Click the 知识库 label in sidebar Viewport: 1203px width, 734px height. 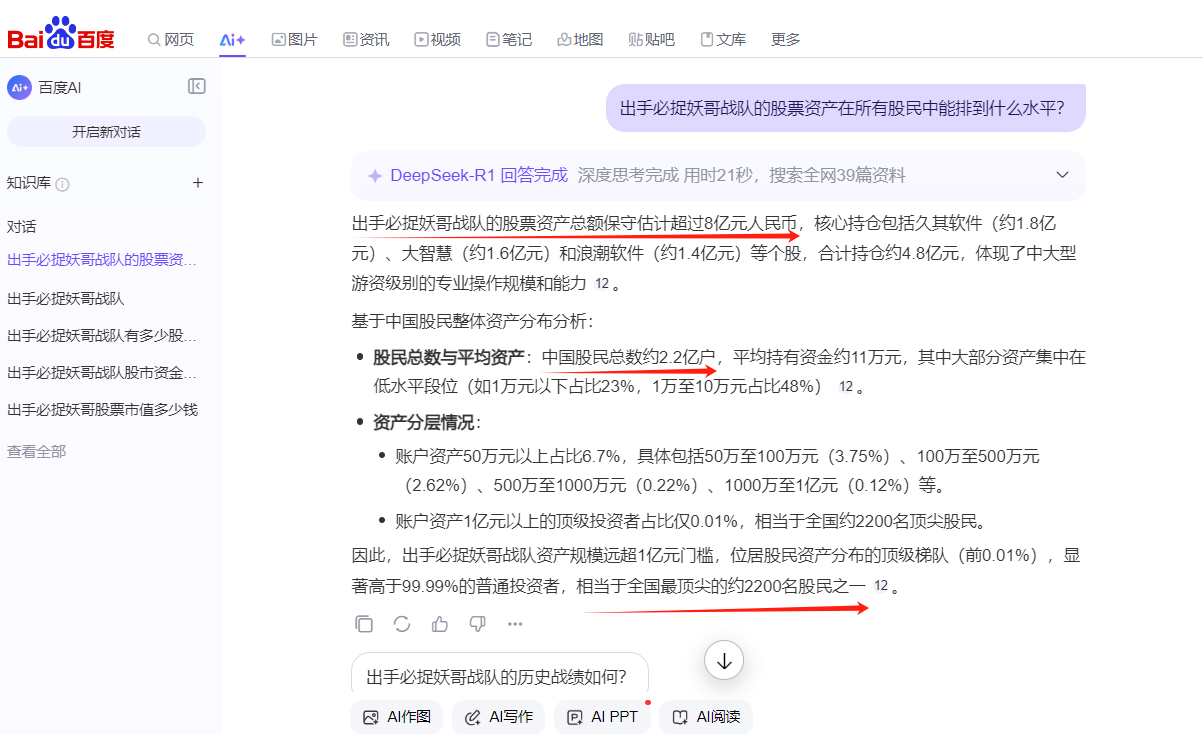(x=29, y=183)
